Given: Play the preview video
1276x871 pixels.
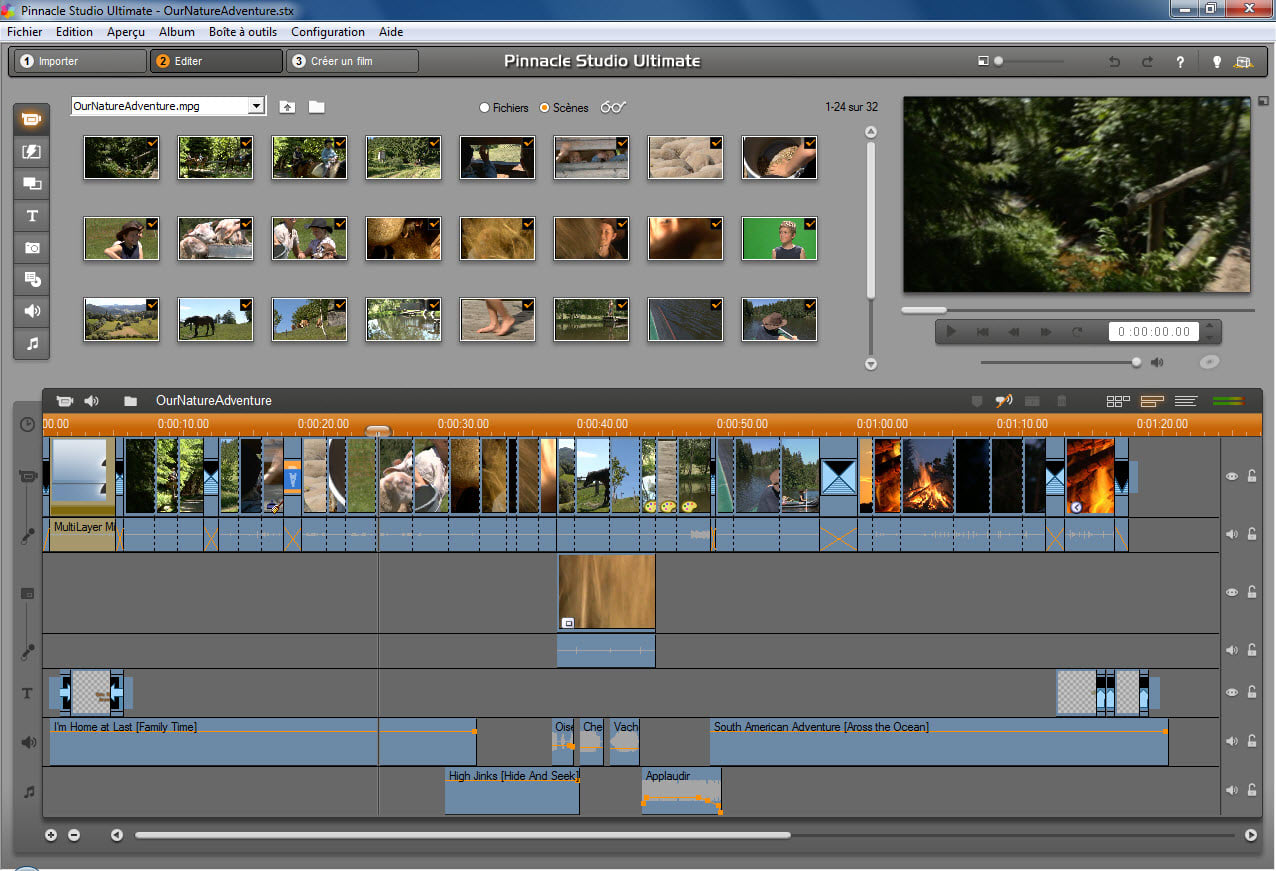Looking at the screenshot, I should tap(951, 332).
